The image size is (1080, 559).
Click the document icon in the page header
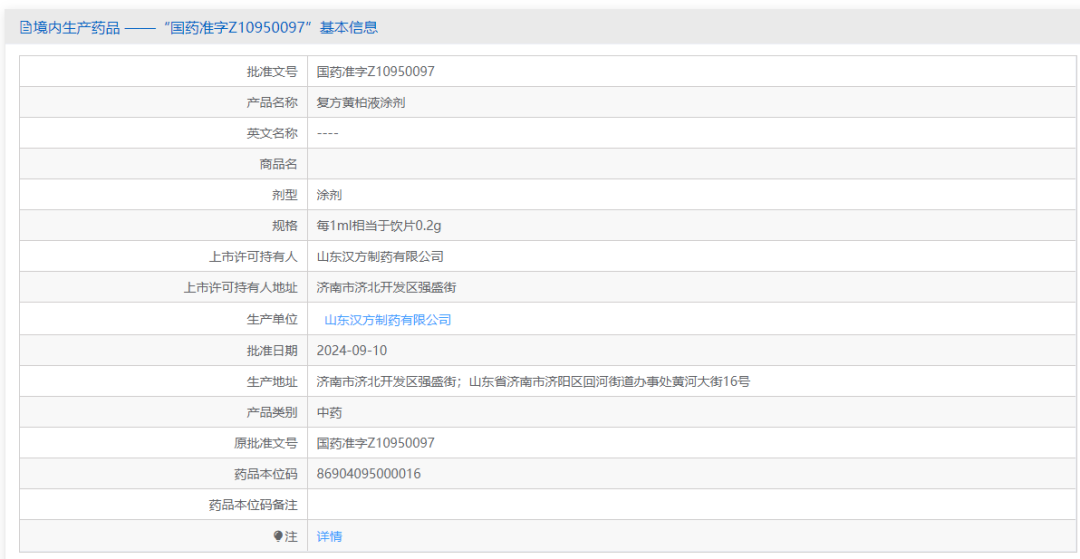[x=26, y=28]
